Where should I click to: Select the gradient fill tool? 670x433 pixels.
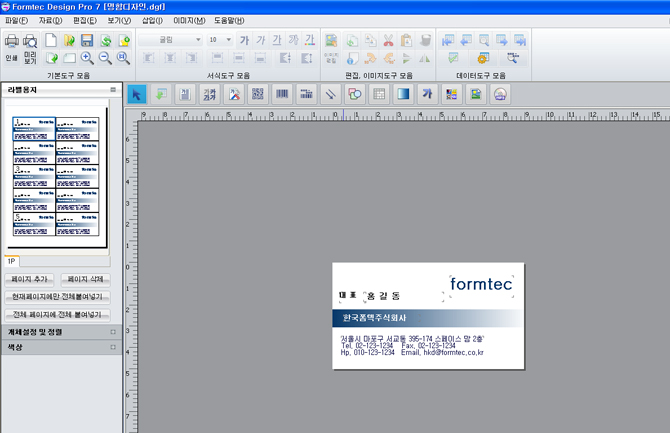pos(403,94)
